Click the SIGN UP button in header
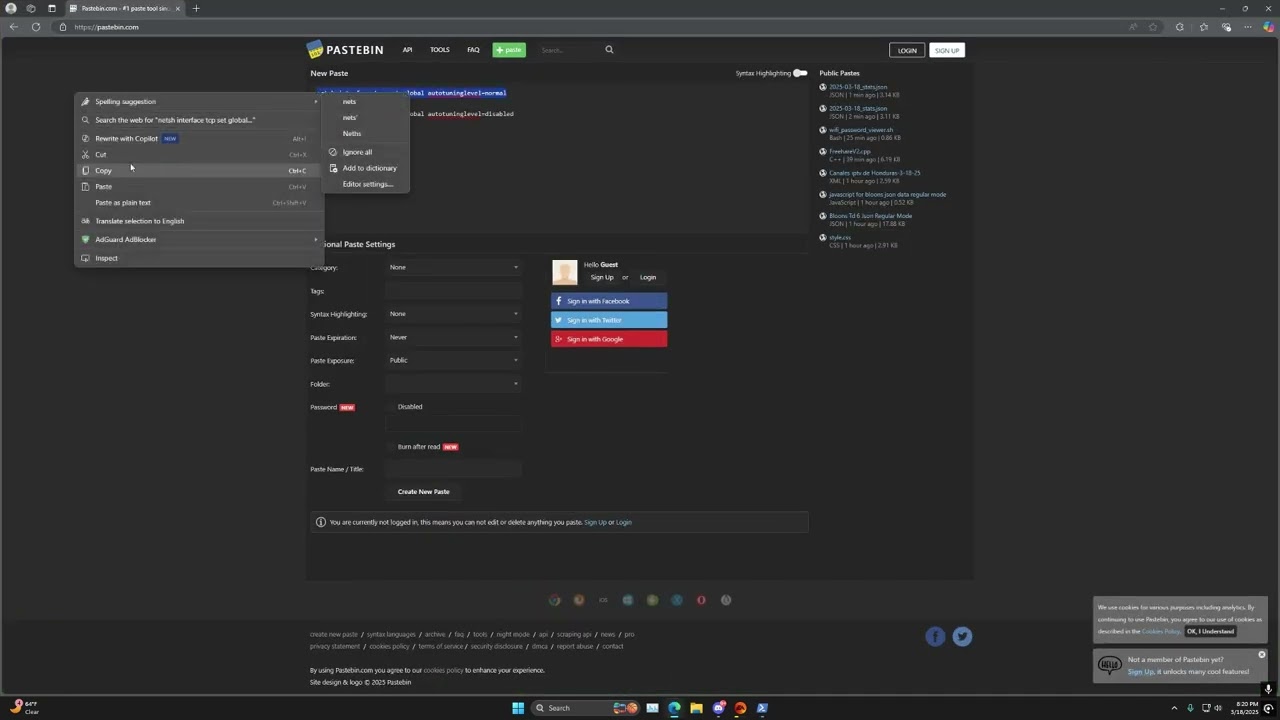Image resolution: width=1280 pixels, height=720 pixels. coord(947,50)
